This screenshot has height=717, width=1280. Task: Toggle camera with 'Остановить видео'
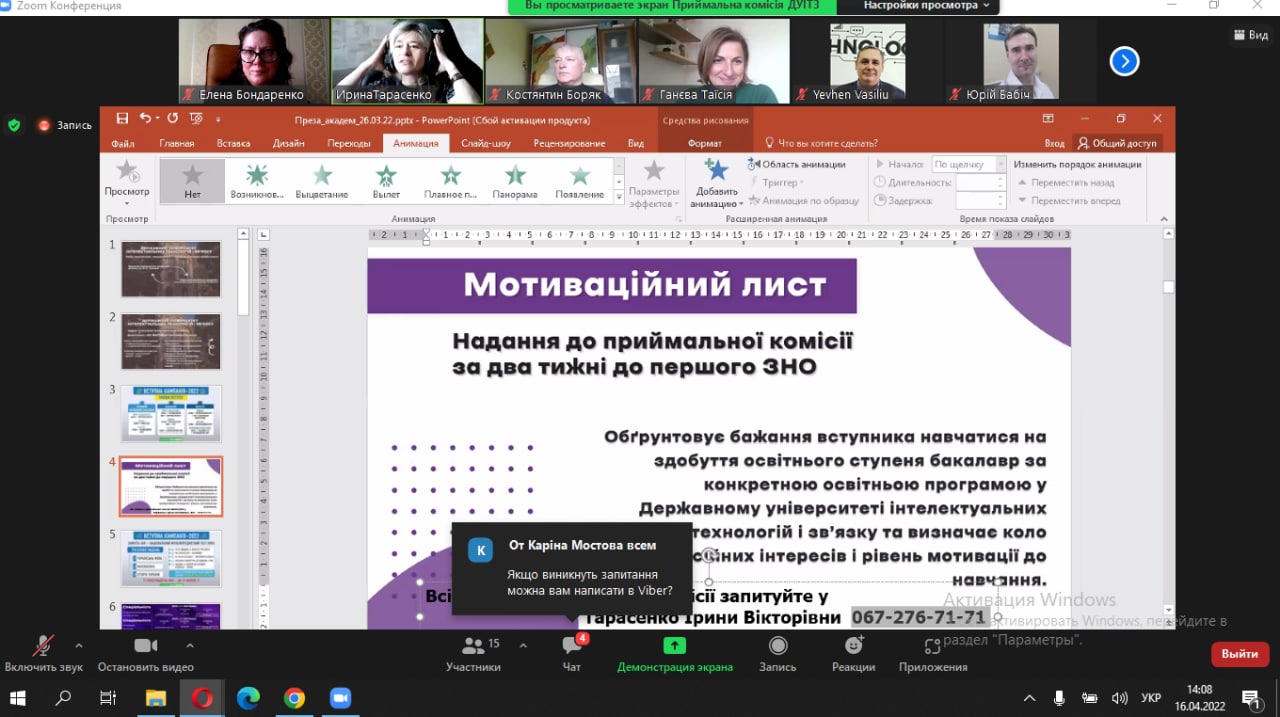point(146,653)
